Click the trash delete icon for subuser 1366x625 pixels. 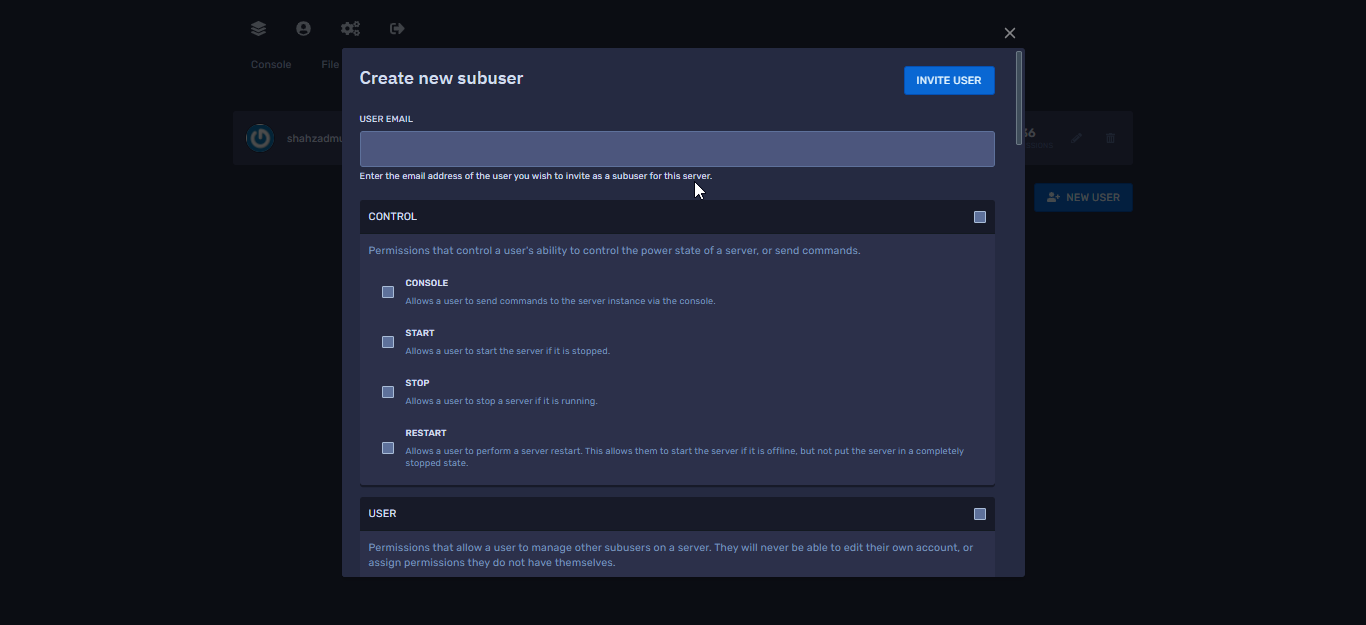click(1110, 138)
